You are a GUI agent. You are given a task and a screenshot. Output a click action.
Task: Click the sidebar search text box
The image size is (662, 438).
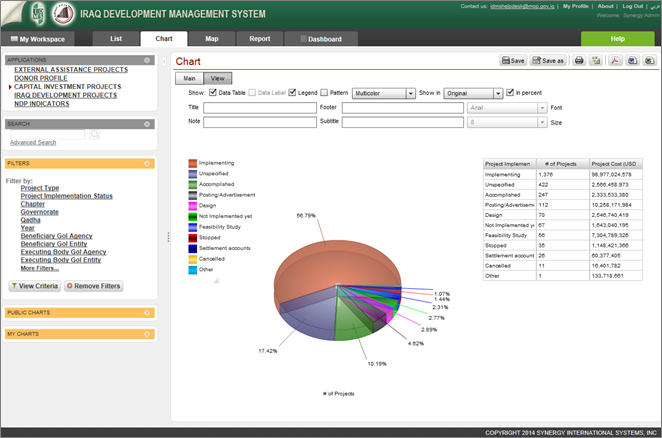pyautogui.click(x=47, y=134)
